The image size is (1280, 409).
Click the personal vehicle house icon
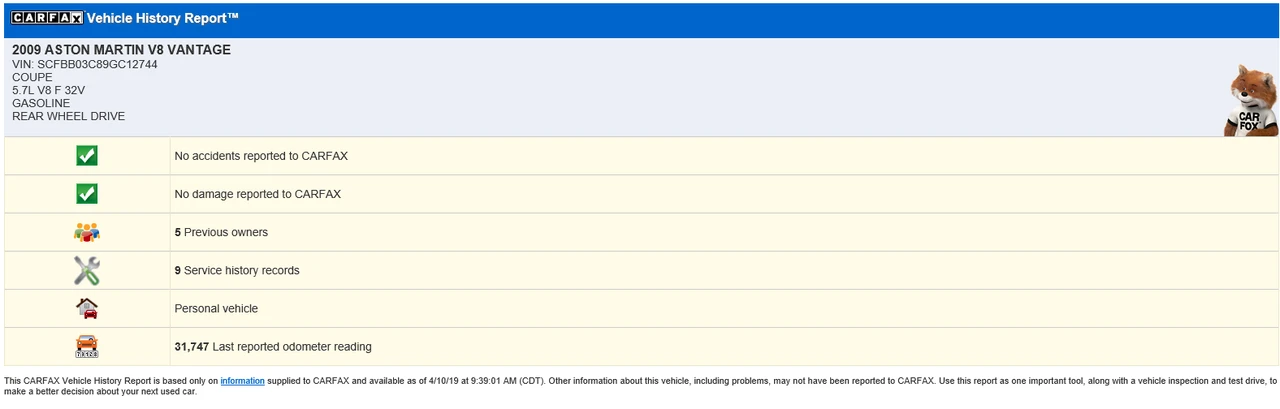[x=87, y=308]
